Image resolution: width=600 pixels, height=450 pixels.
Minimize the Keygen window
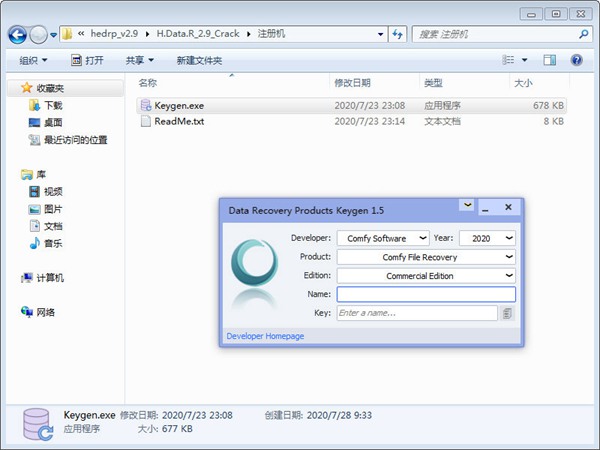[x=485, y=209]
